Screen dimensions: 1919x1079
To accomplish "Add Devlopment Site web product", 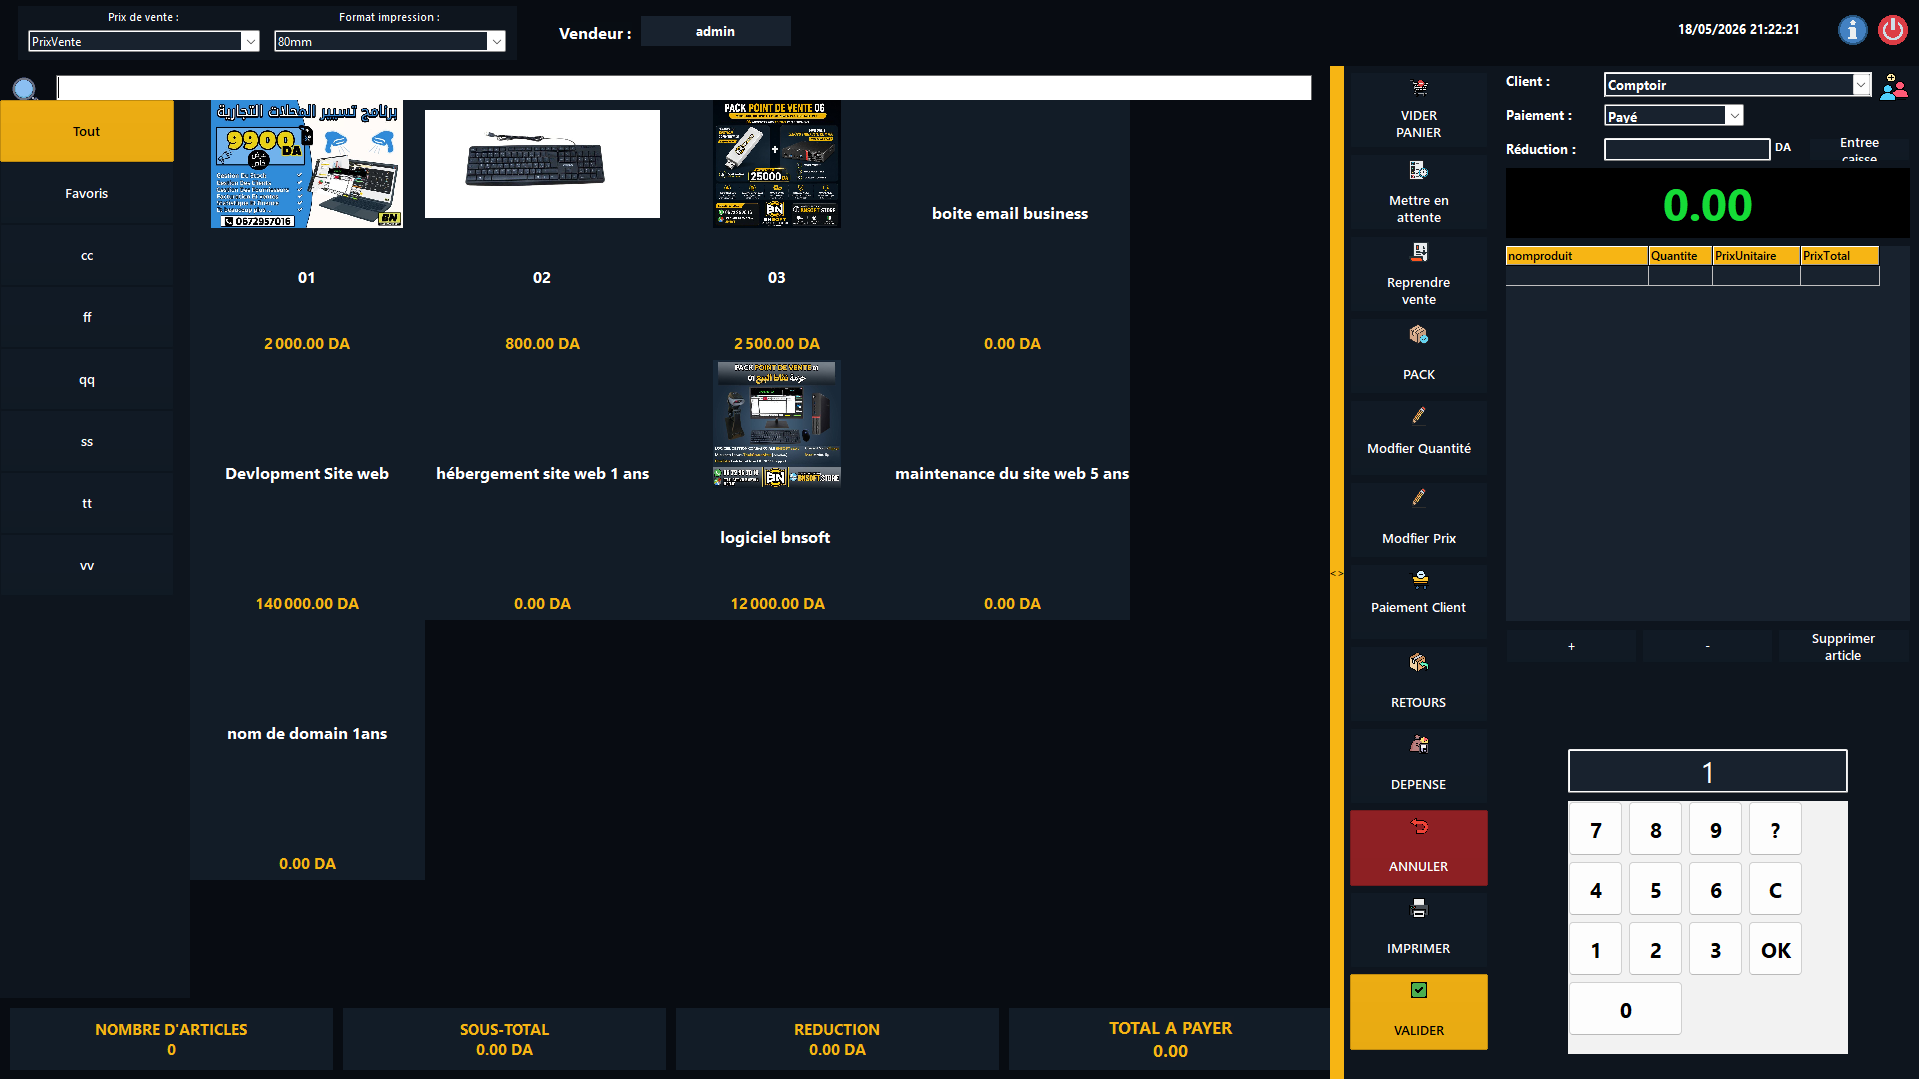I will point(307,490).
